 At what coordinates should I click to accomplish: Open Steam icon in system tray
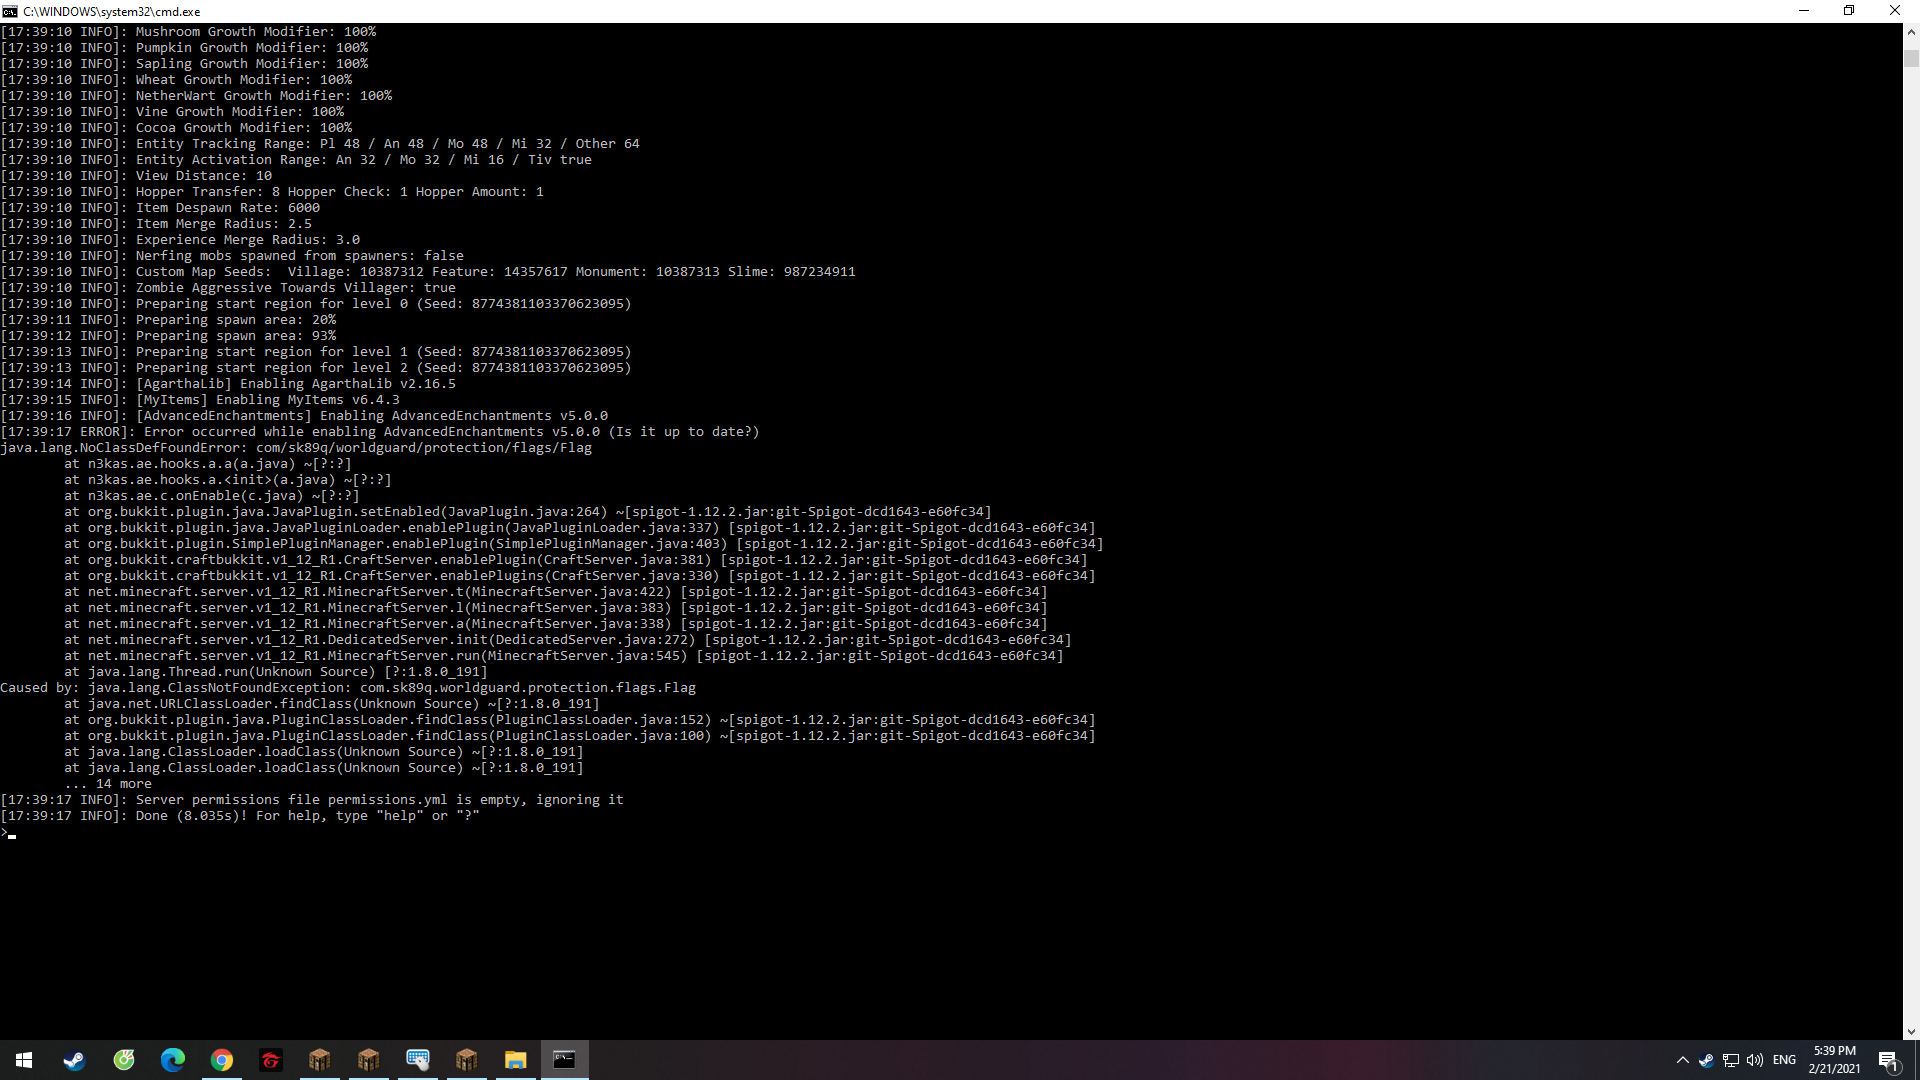click(x=1706, y=1060)
